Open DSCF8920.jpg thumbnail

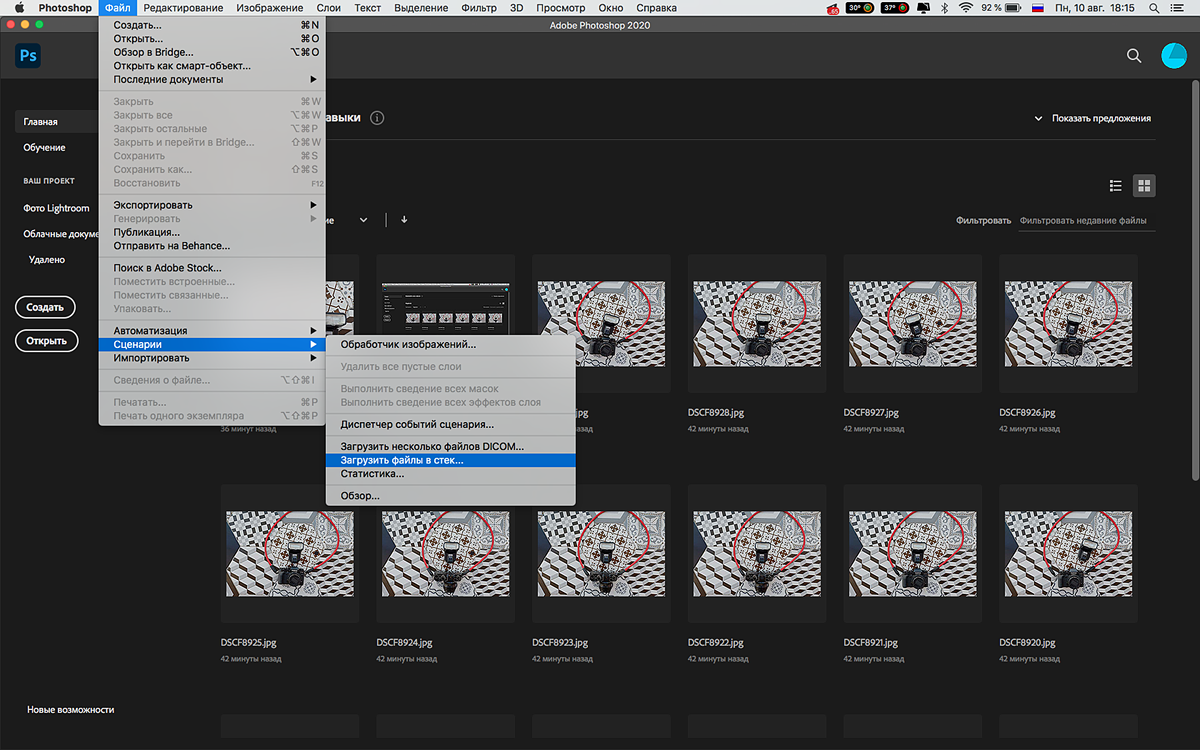[1069, 554]
